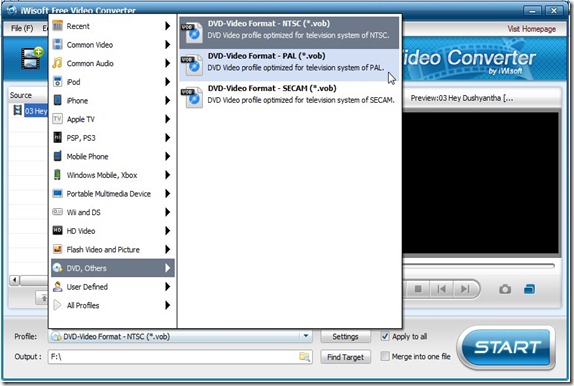Click the Apple TV icon

pyautogui.click(x=57, y=119)
